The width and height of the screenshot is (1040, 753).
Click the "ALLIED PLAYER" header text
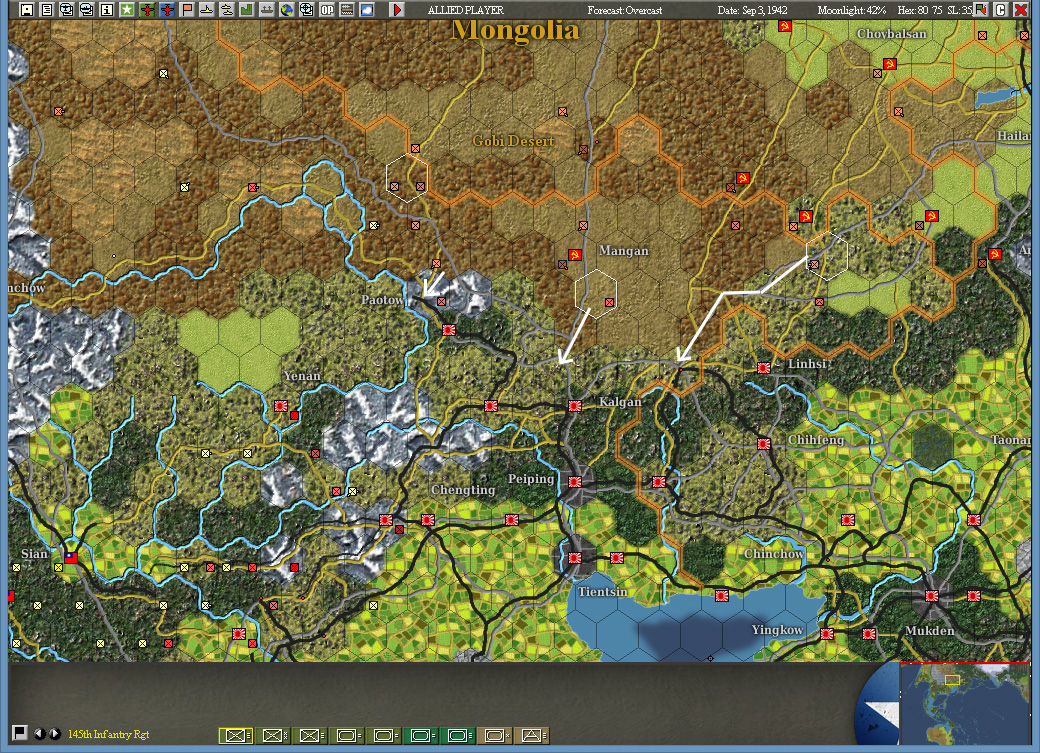click(466, 10)
